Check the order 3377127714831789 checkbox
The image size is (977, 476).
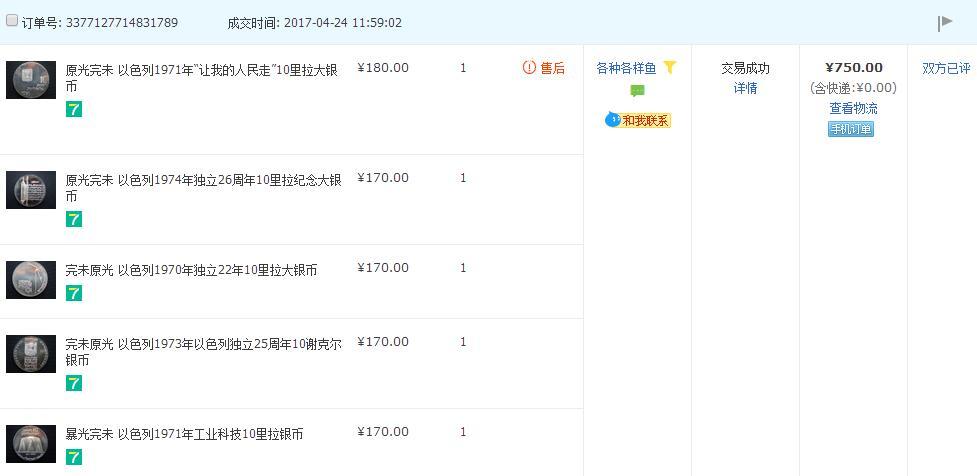tap(12, 21)
